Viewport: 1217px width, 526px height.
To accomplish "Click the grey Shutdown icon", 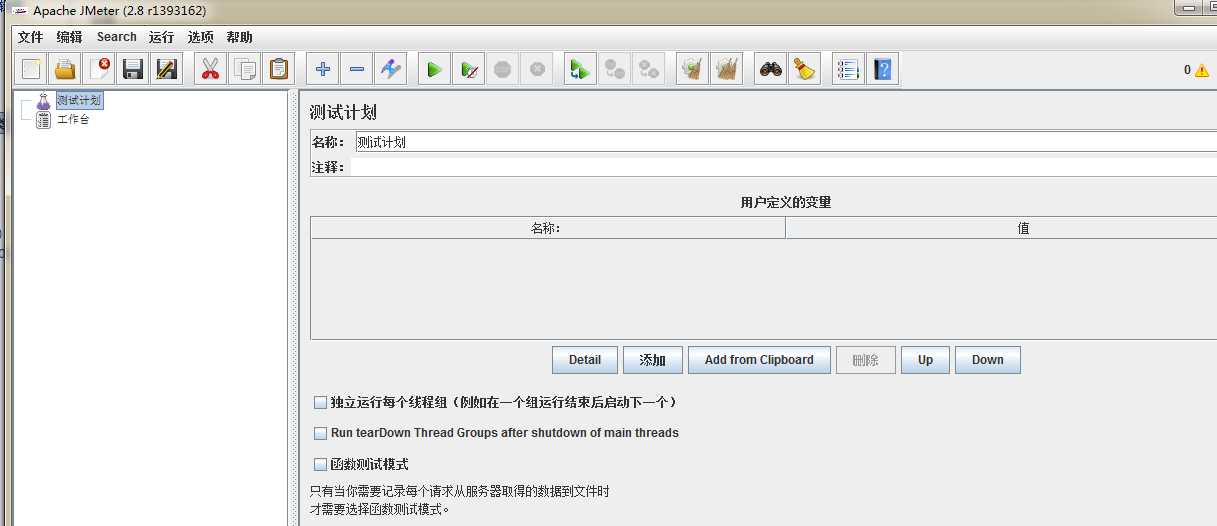I will tap(537, 69).
